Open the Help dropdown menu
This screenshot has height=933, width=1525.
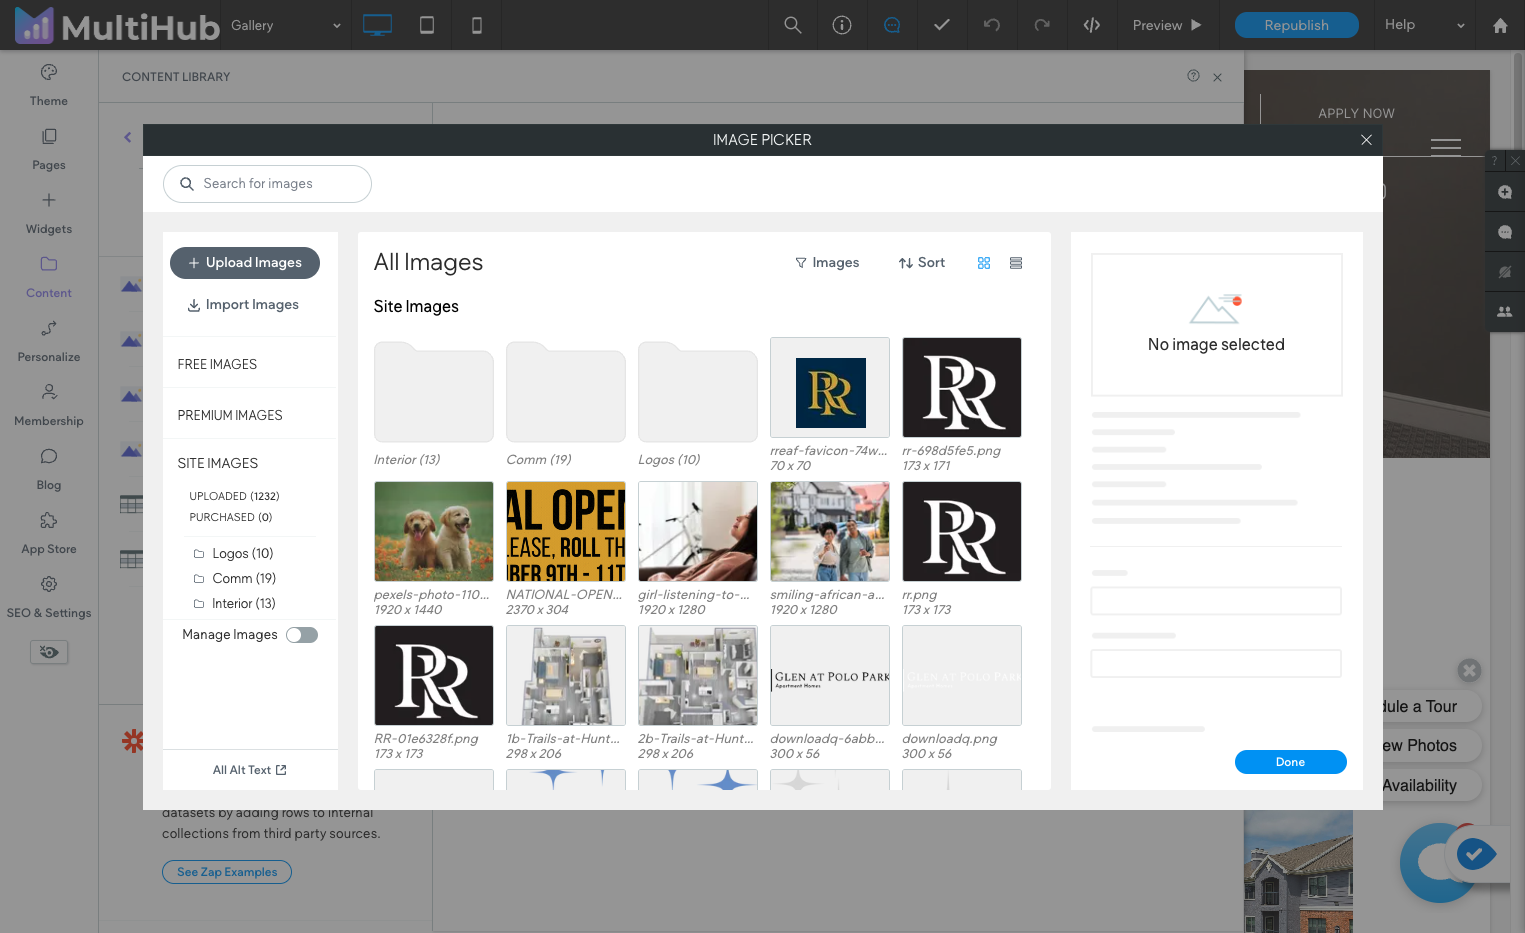pyautogui.click(x=1425, y=25)
